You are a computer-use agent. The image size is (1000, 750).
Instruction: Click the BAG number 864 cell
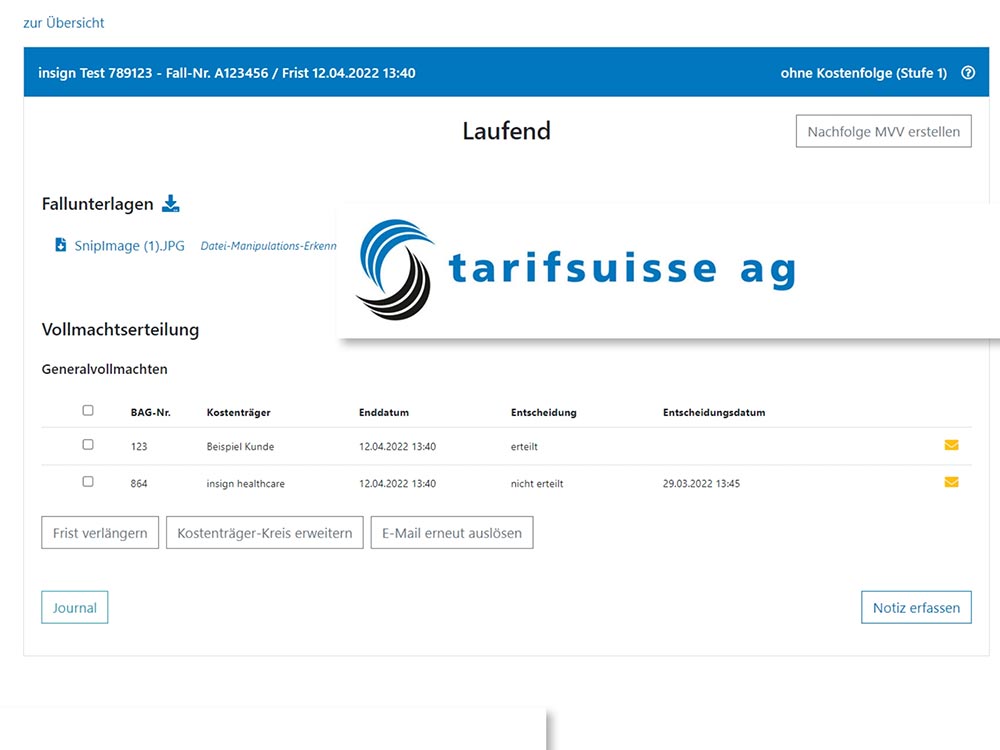pyautogui.click(x=139, y=483)
